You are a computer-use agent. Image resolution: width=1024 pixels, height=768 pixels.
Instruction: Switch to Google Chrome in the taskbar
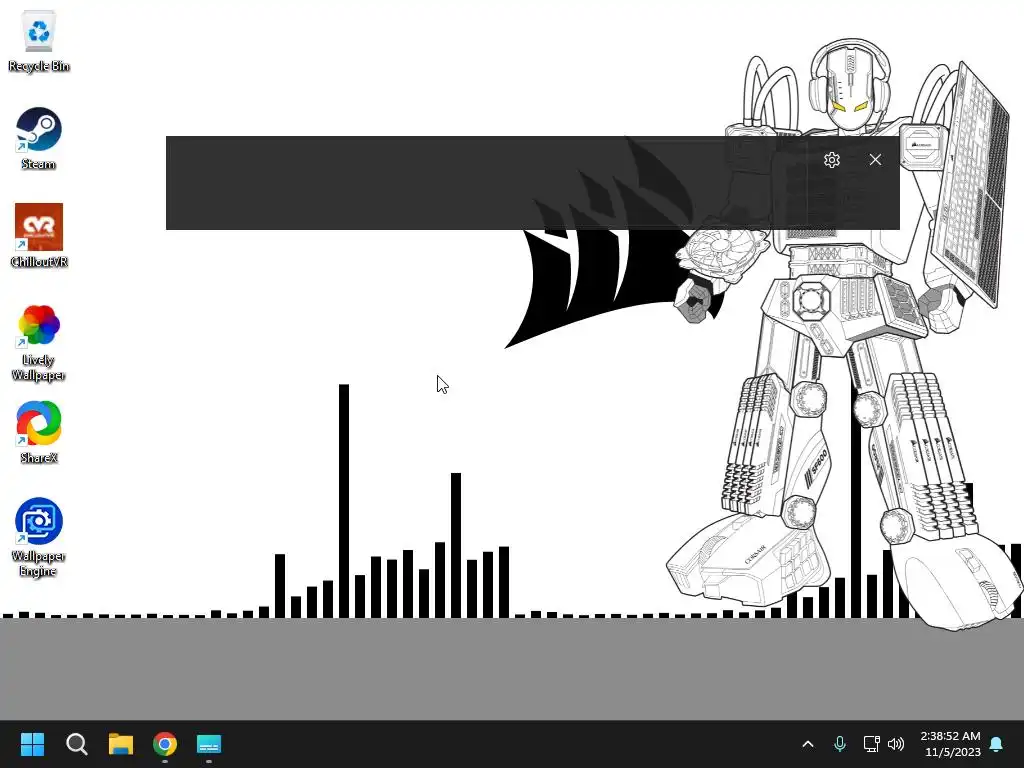tap(165, 744)
